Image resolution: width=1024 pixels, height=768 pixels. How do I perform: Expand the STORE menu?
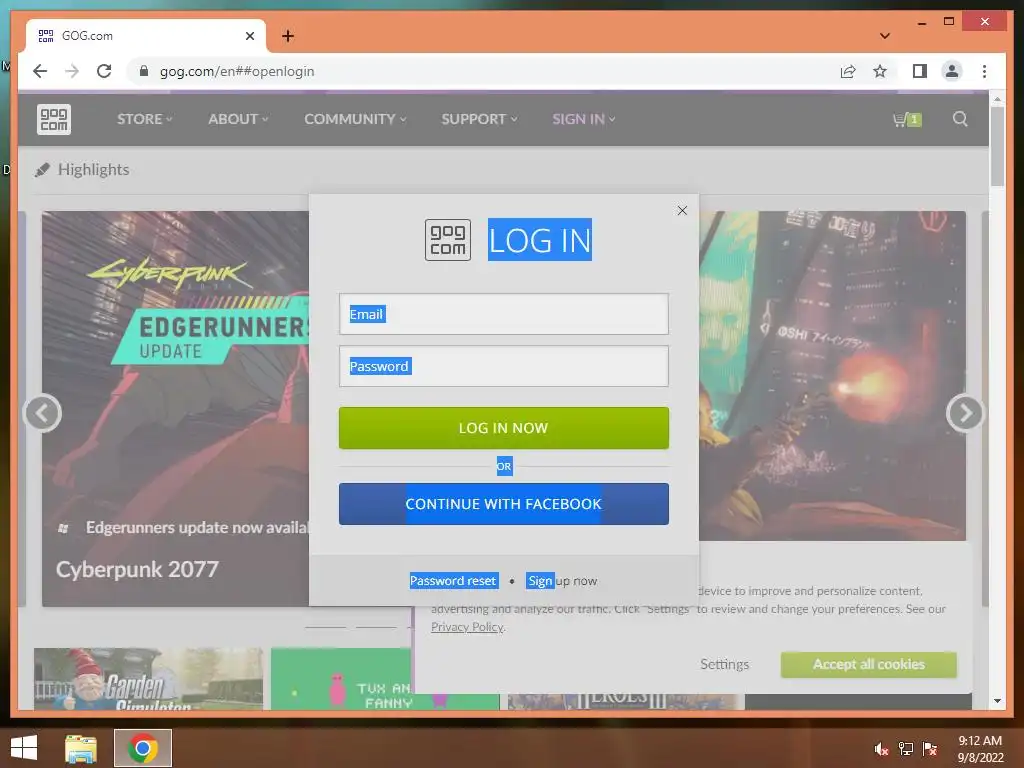tap(144, 119)
